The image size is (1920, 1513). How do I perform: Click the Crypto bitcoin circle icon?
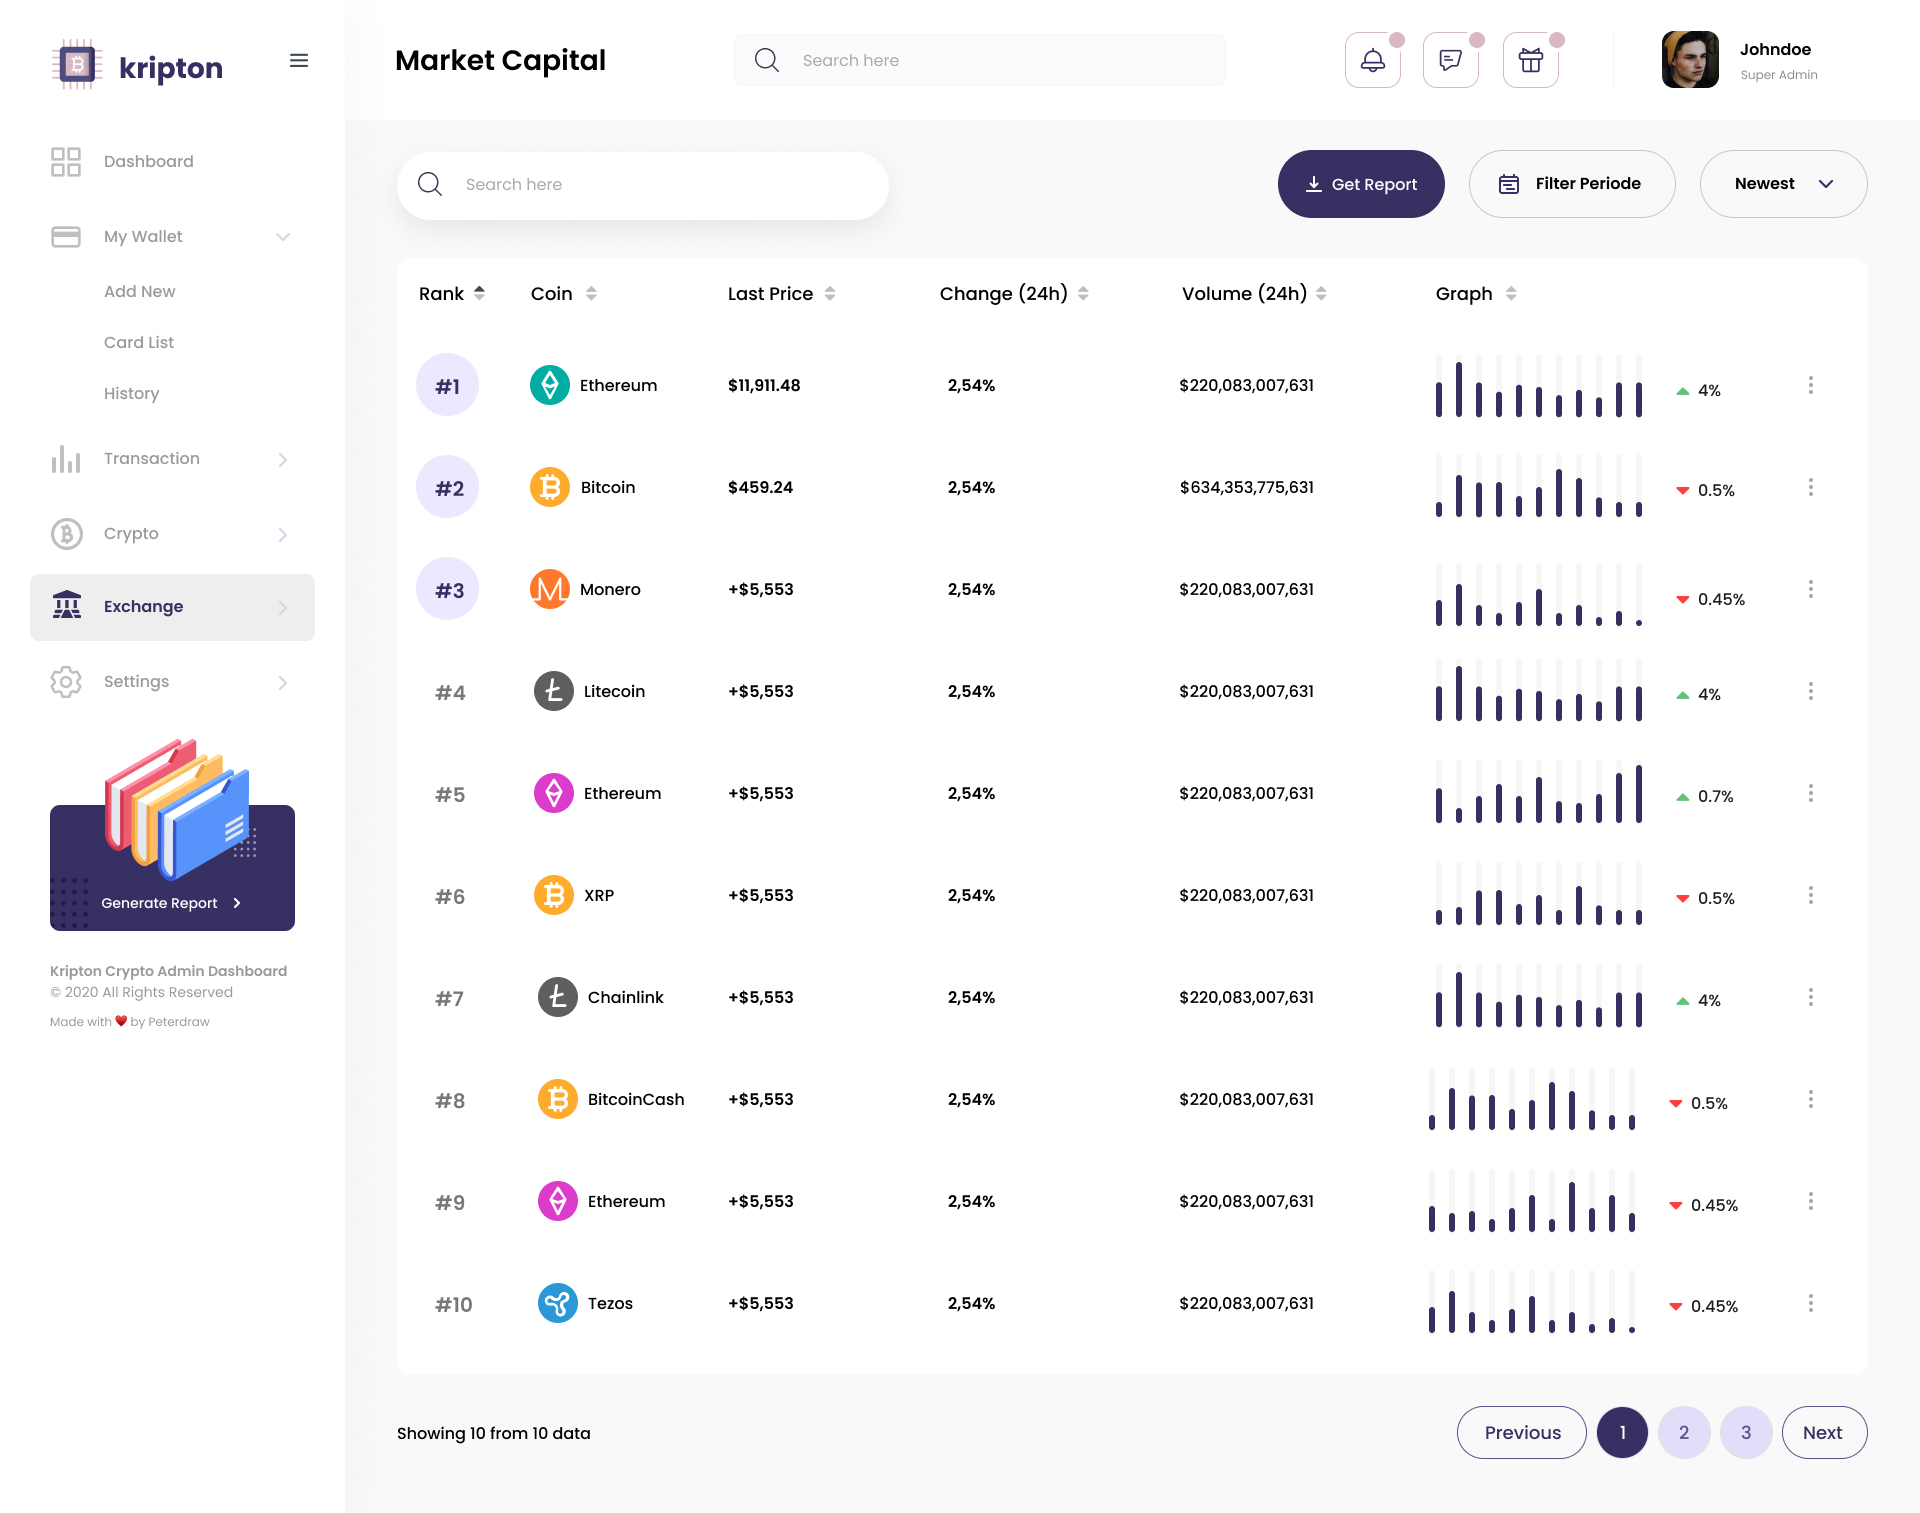click(66, 534)
